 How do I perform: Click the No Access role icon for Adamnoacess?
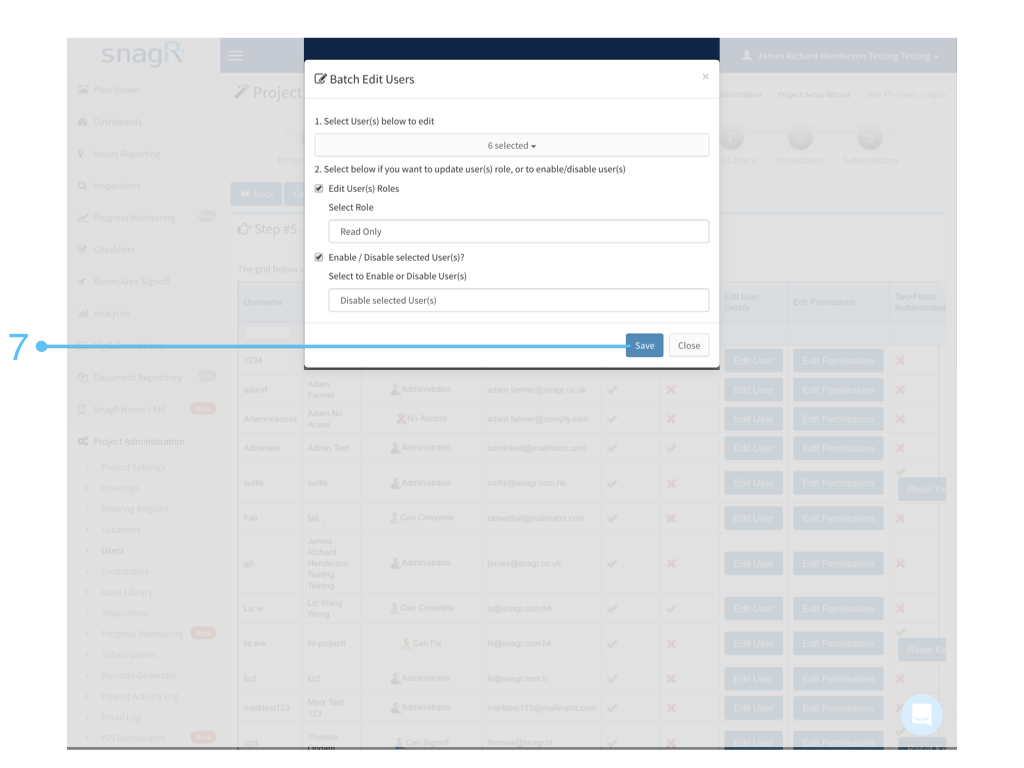click(x=401, y=418)
